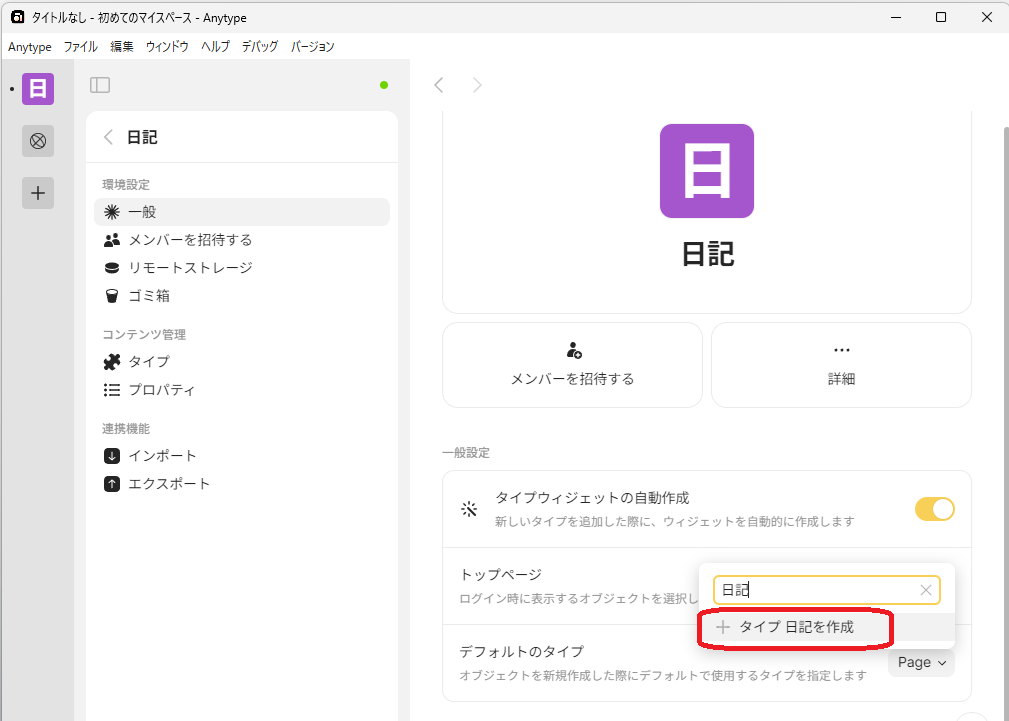
Task: Maximize the Anytype window
Action: [x=941, y=17]
